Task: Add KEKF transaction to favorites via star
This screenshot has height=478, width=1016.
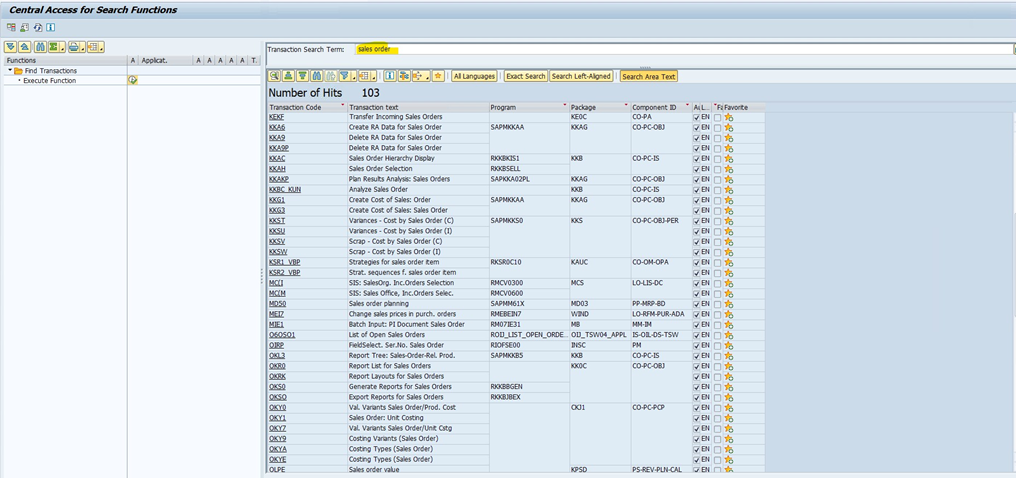Action: click(x=729, y=117)
